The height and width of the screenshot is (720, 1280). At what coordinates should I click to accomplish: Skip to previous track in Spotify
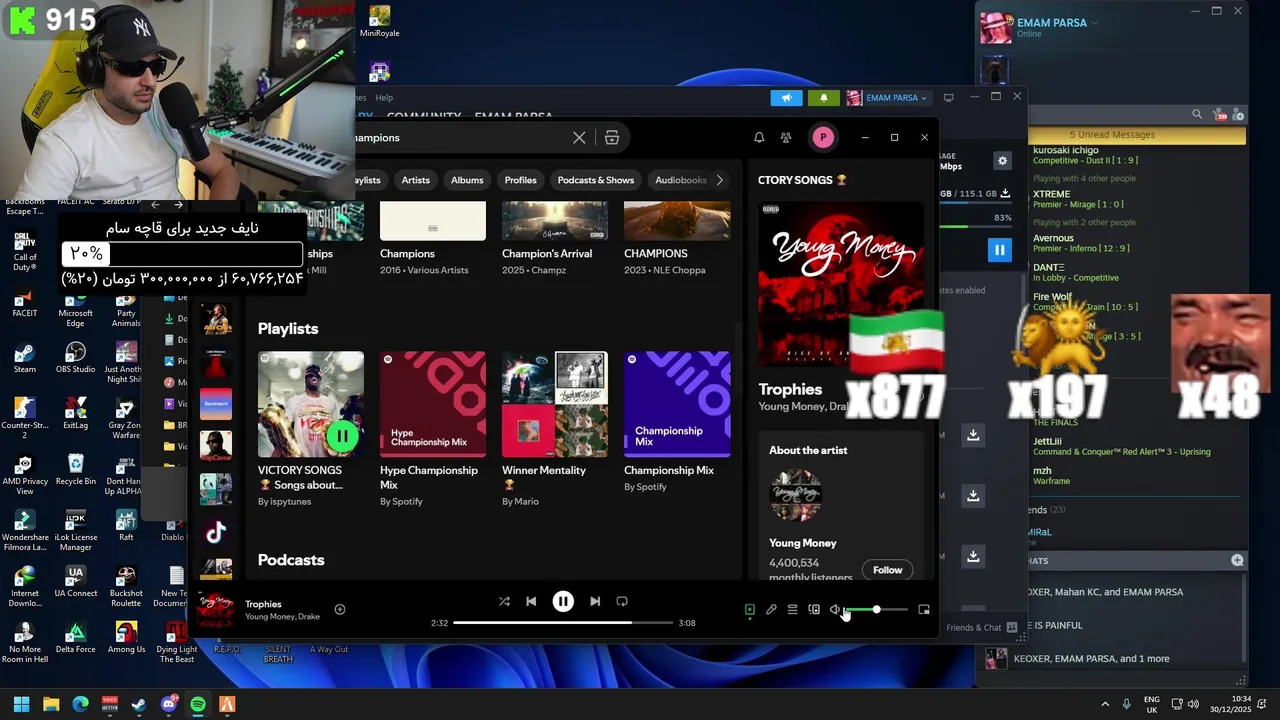pyautogui.click(x=531, y=601)
